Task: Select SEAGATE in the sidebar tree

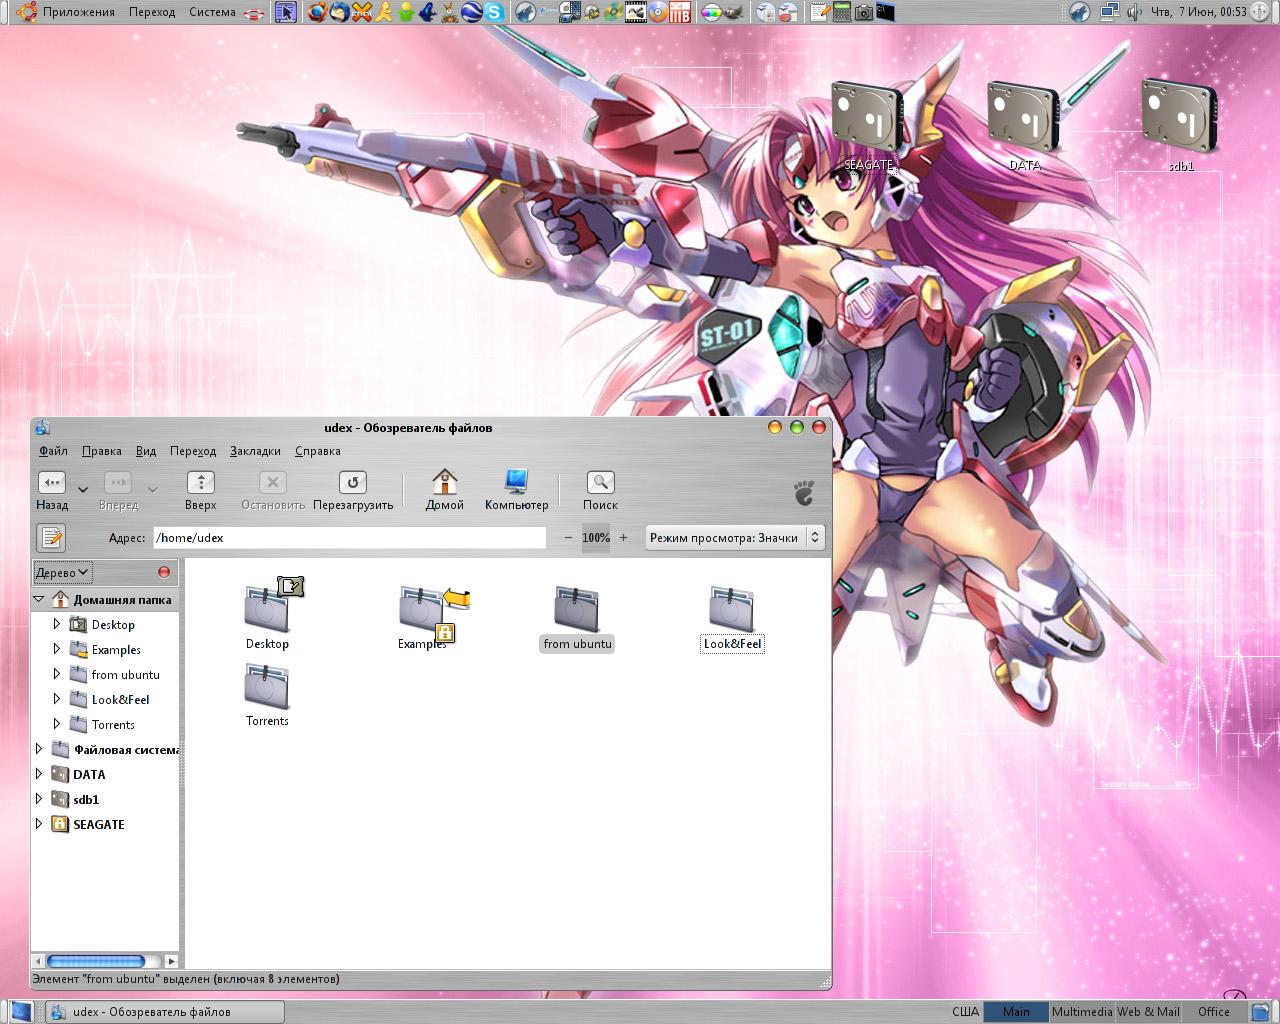Action: 98,824
